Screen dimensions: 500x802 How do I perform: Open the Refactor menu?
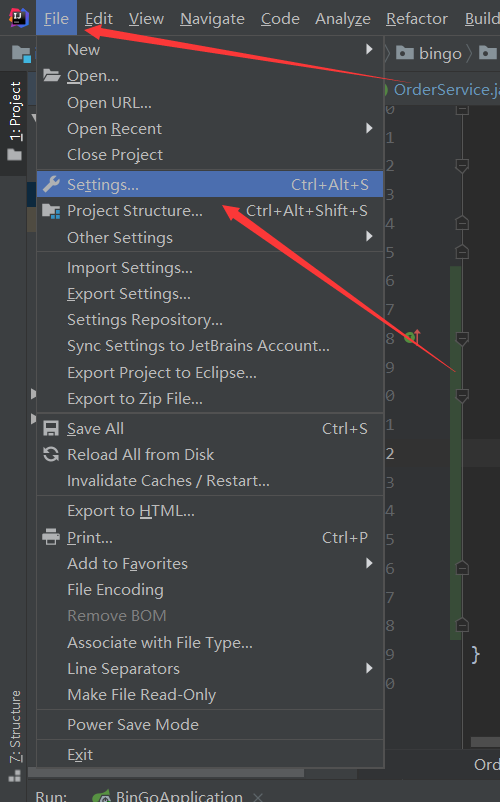(x=417, y=18)
